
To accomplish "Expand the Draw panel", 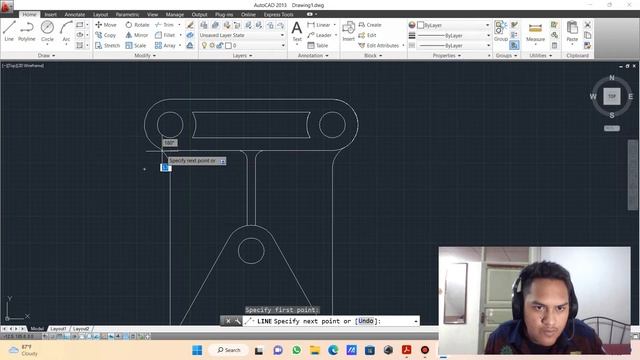I will [x=46, y=55].
